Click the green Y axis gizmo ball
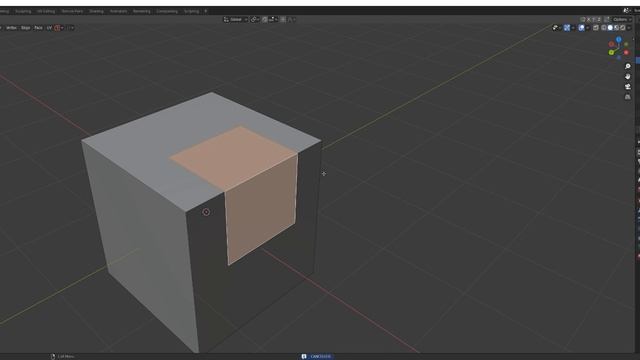 611,53
